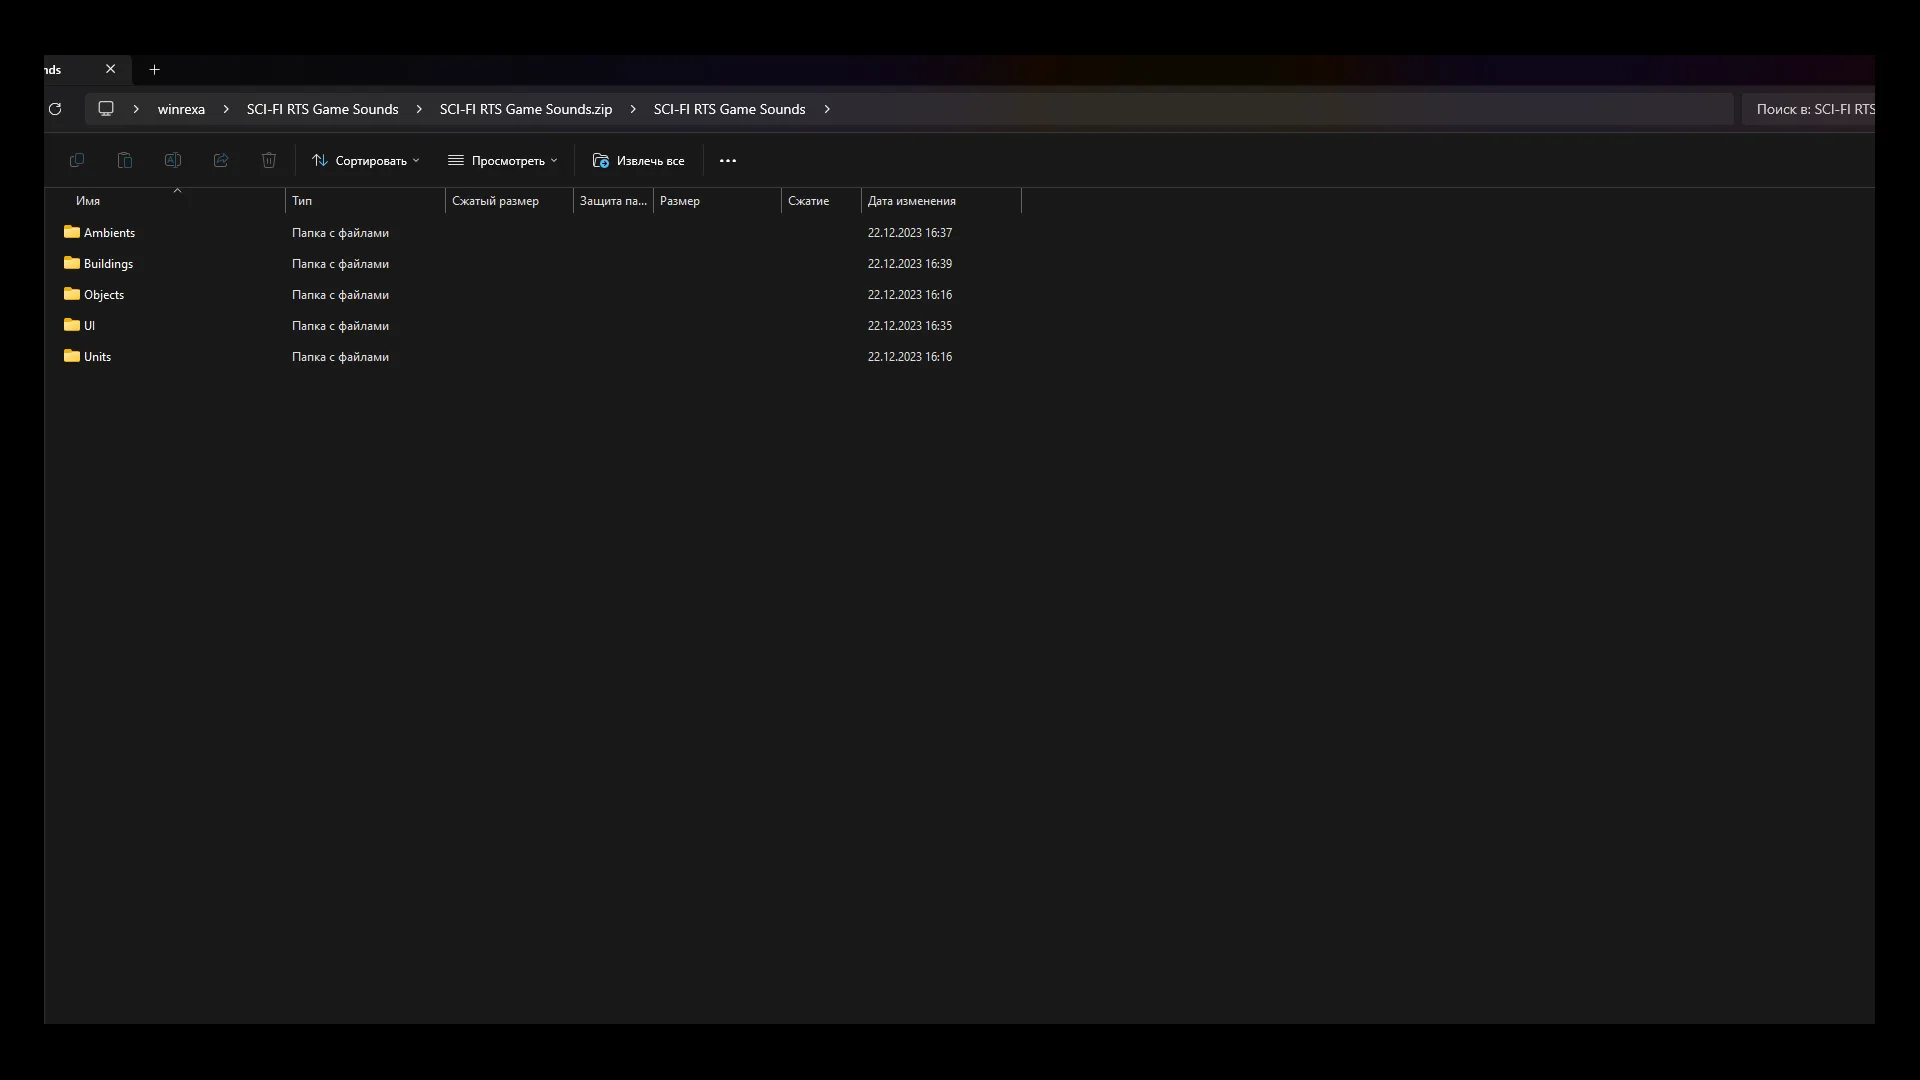Select the Ambients folder
This screenshot has width=1920, height=1080.
109,233
